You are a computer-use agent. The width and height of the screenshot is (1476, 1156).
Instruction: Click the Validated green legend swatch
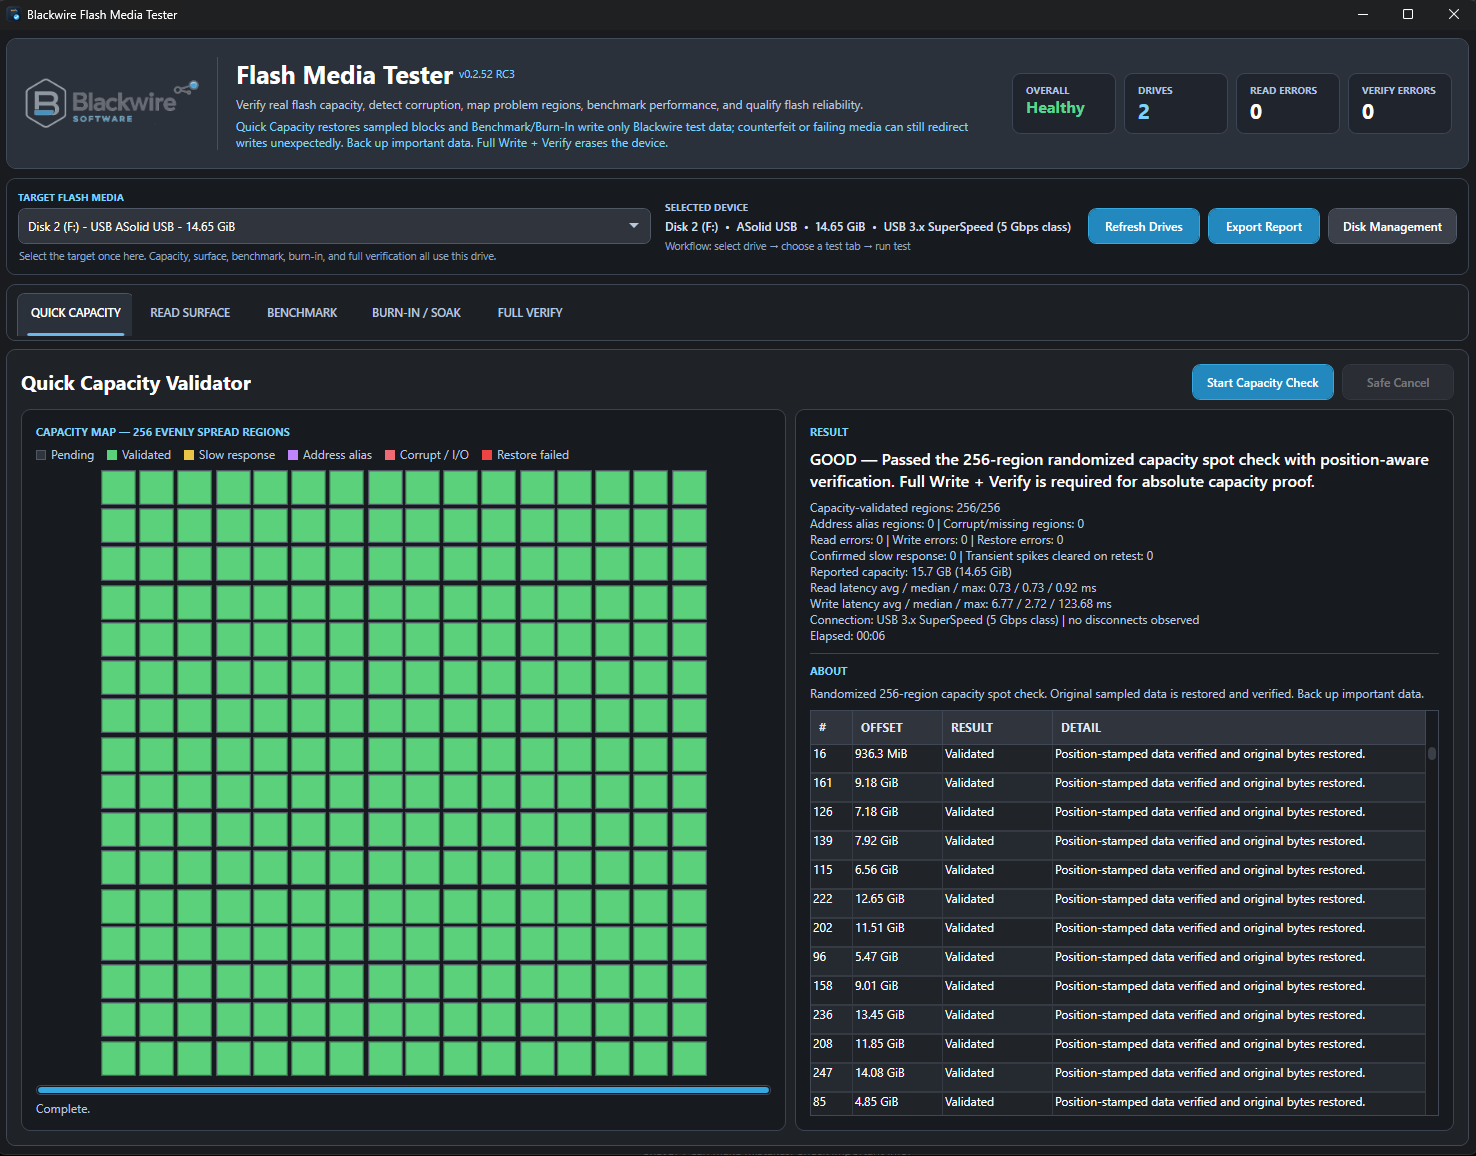pos(112,455)
